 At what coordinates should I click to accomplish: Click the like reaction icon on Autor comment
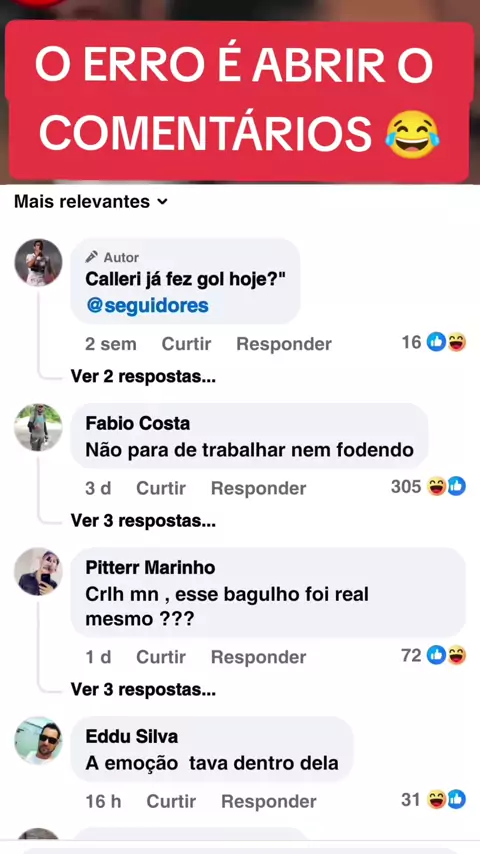pos(436,343)
